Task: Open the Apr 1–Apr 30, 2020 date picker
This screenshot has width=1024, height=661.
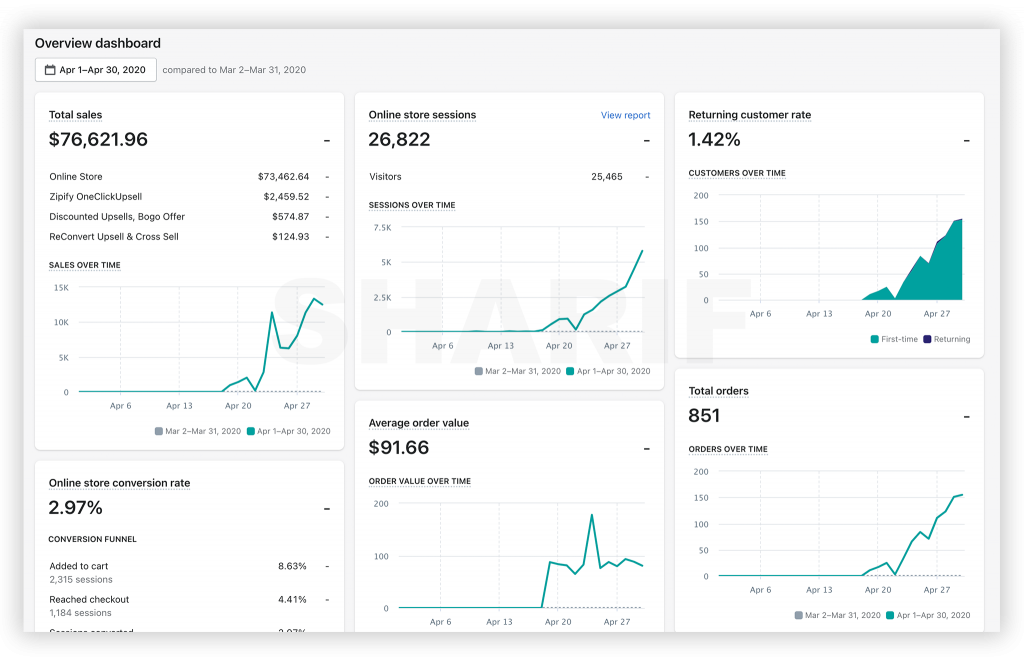Action: click(95, 70)
